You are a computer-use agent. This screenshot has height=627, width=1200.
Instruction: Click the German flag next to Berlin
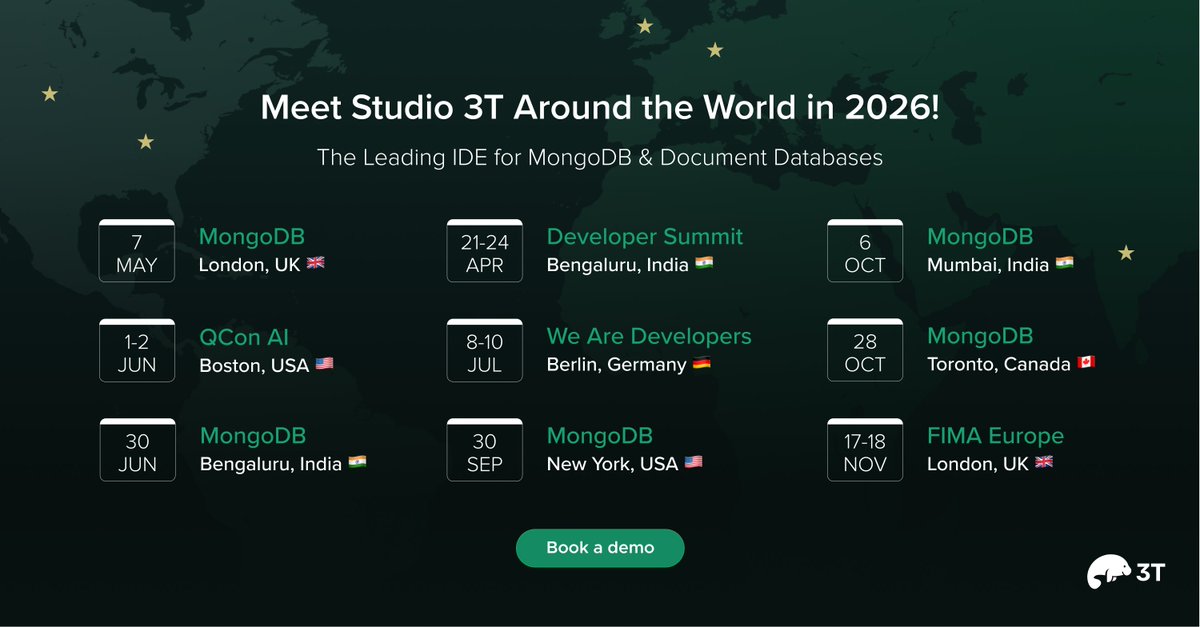(702, 364)
